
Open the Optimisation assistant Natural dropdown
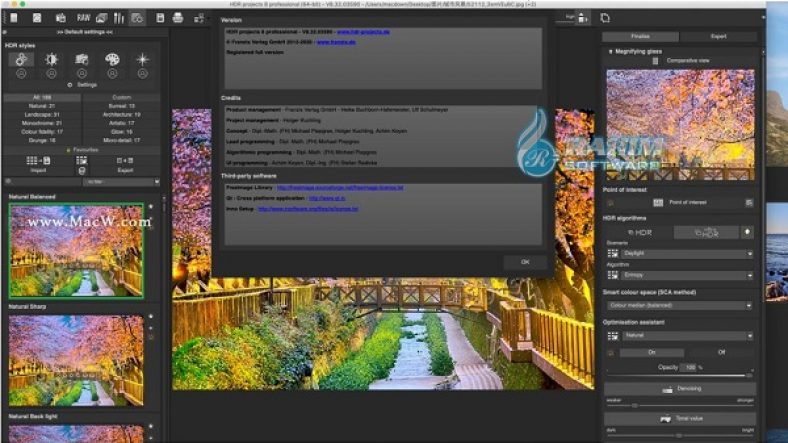(x=687, y=336)
